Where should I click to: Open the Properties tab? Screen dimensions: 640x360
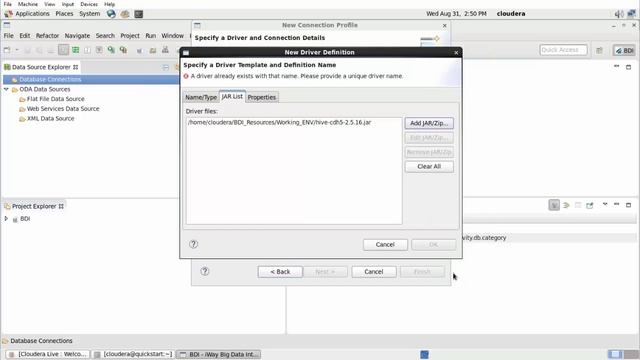coord(262,97)
